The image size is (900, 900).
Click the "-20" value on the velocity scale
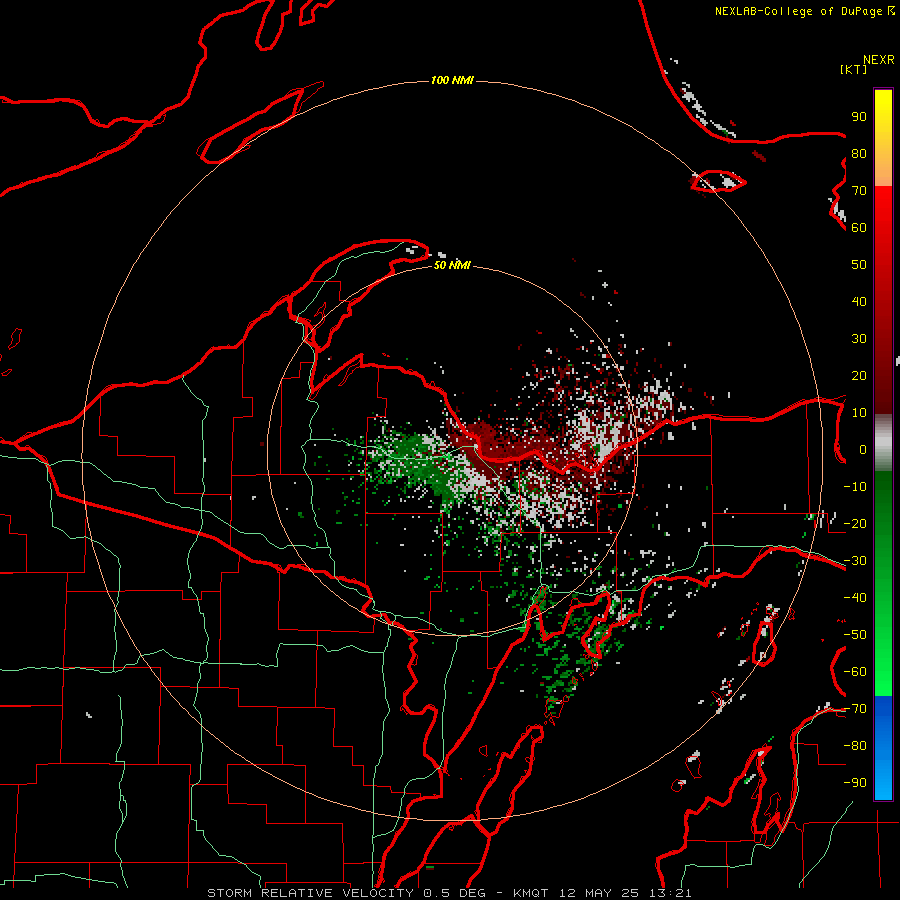pyautogui.click(x=855, y=524)
